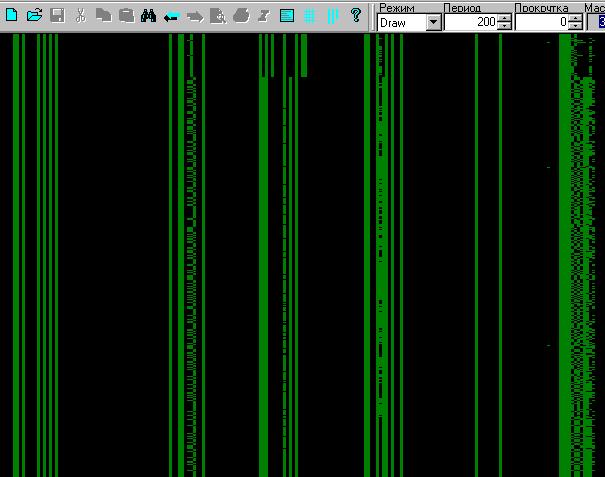This screenshot has height=477, width=605.
Task: Click the grayed-out Save floppy icon
Action: (x=57, y=15)
